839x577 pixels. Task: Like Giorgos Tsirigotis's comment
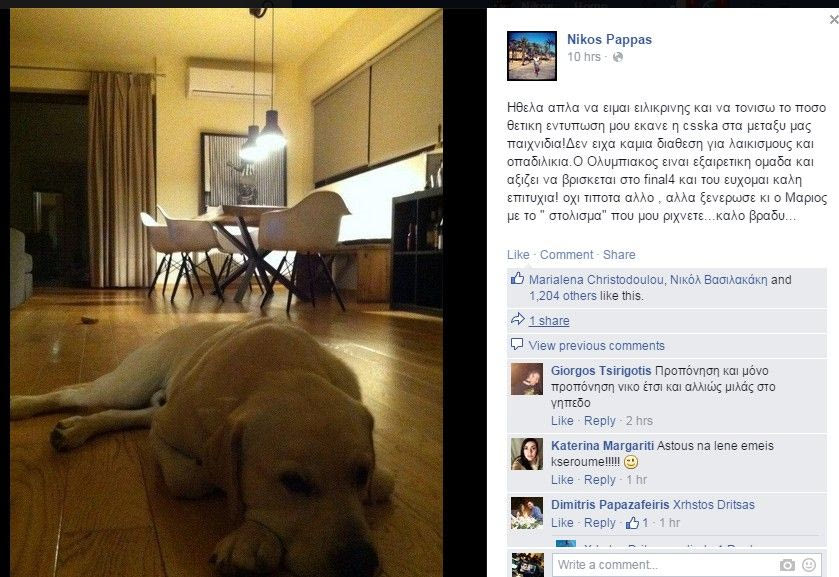(562, 421)
